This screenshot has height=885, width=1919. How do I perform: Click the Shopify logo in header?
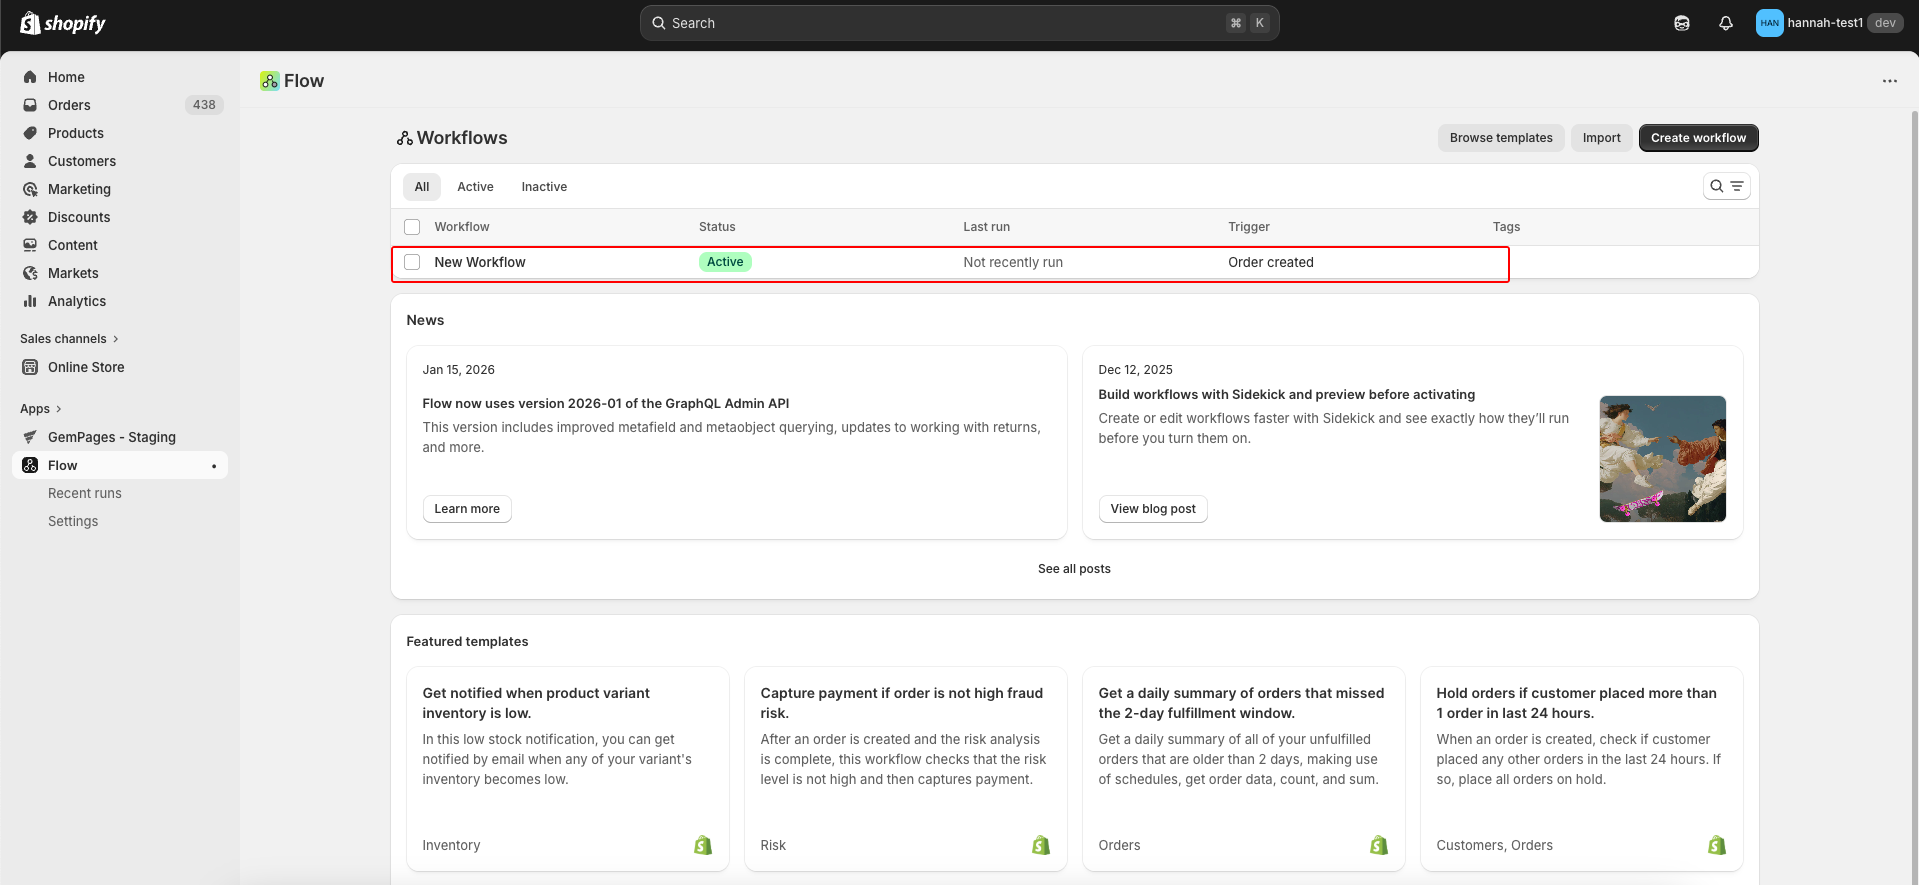(63, 23)
